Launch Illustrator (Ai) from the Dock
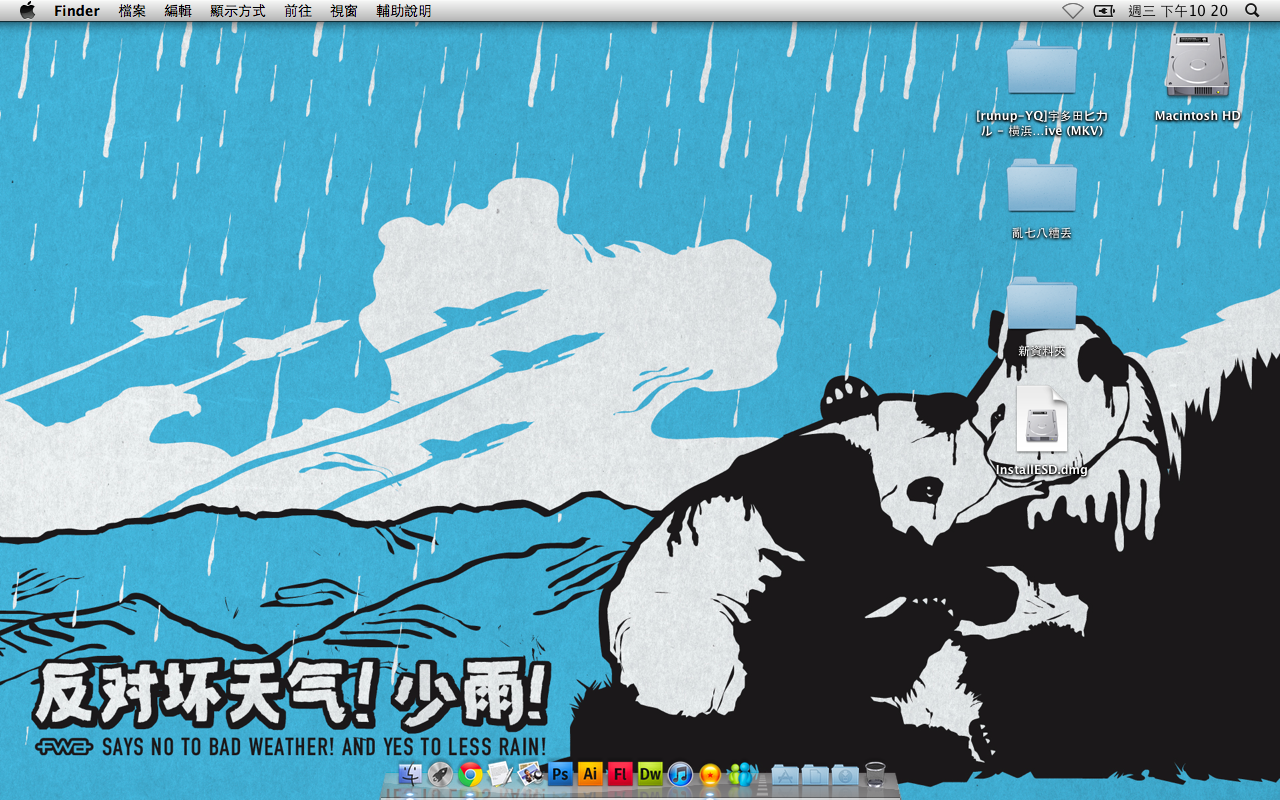1280x800 pixels. tap(590, 774)
